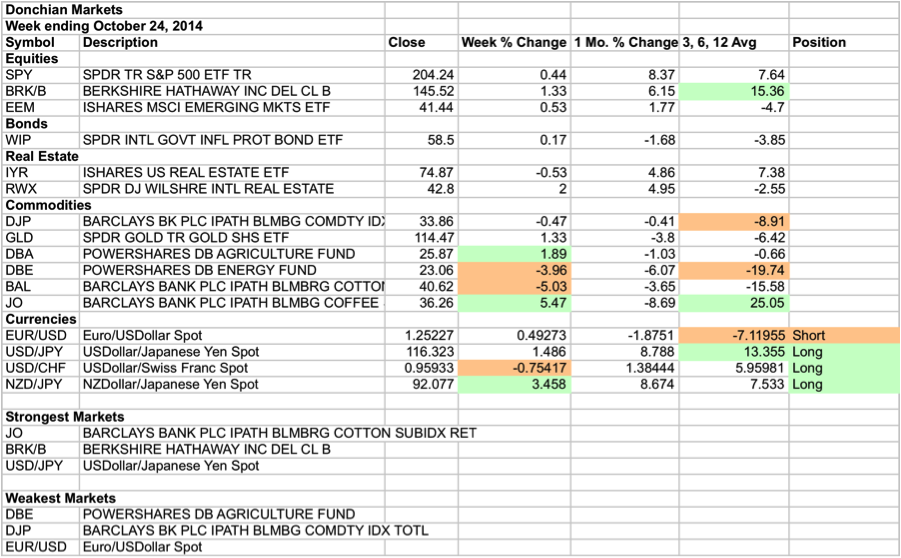Select the SPY symbol cell
The height and width of the screenshot is (558, 901).
41,75
